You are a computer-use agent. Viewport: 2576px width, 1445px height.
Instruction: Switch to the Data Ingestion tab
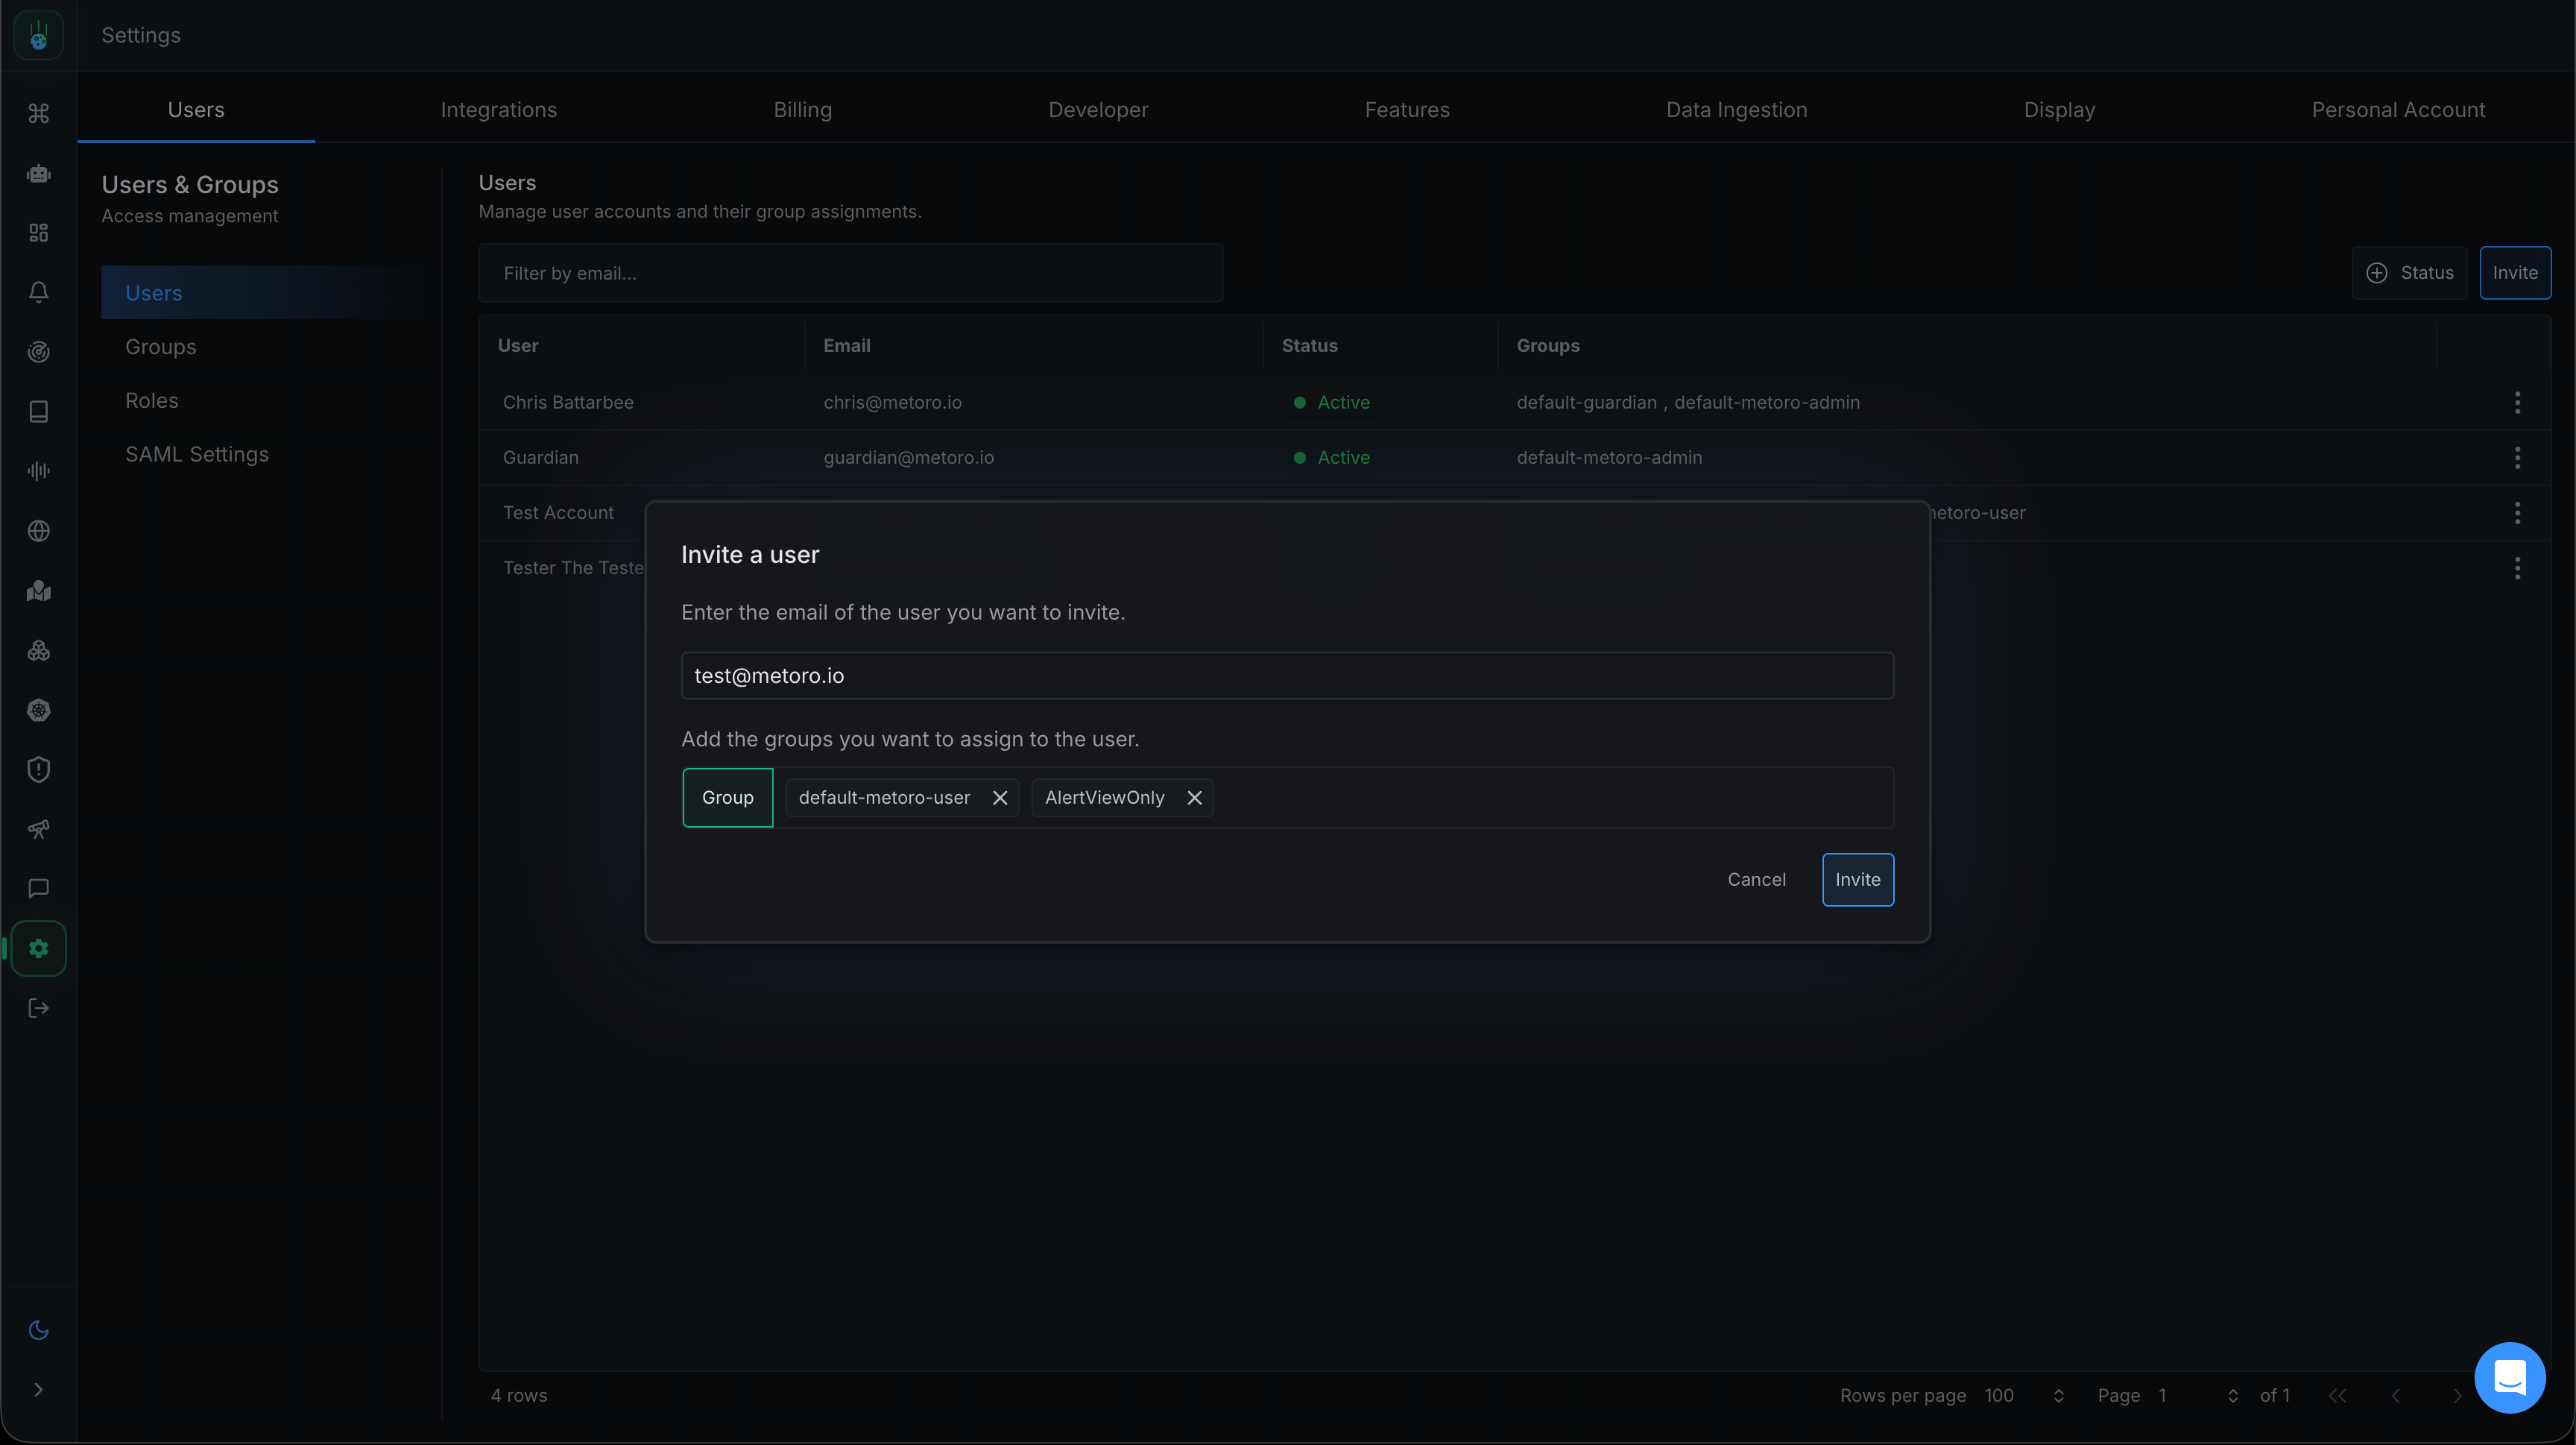pos(1736,110)
